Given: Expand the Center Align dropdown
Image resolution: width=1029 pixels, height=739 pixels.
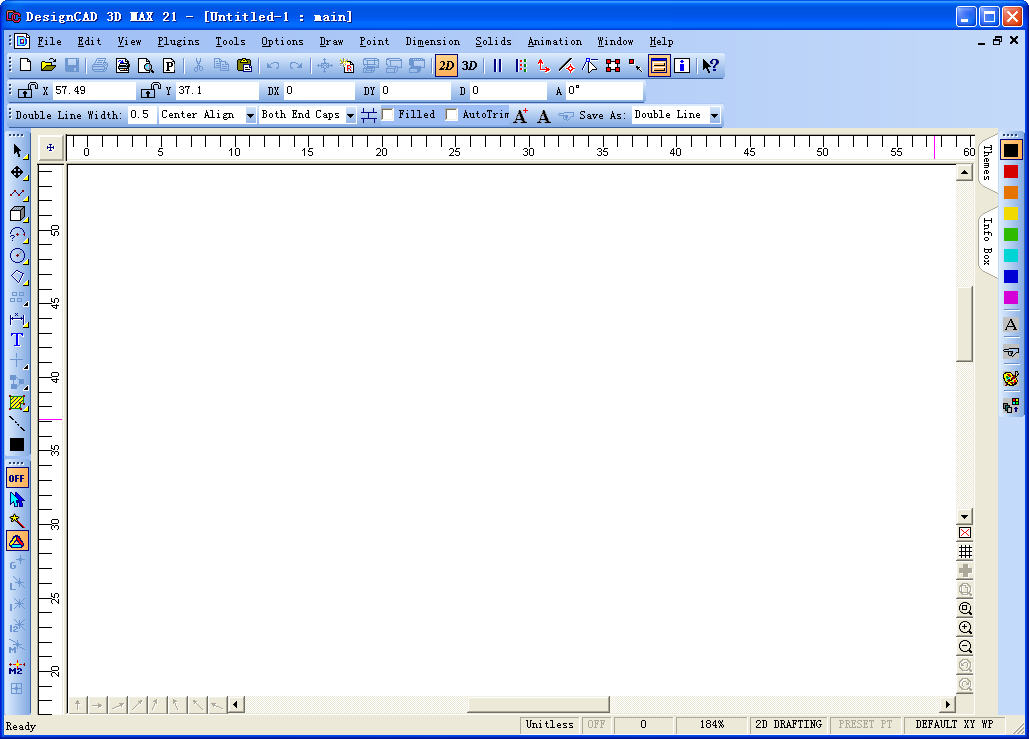Looking at the screenshot, I should 250,116.
